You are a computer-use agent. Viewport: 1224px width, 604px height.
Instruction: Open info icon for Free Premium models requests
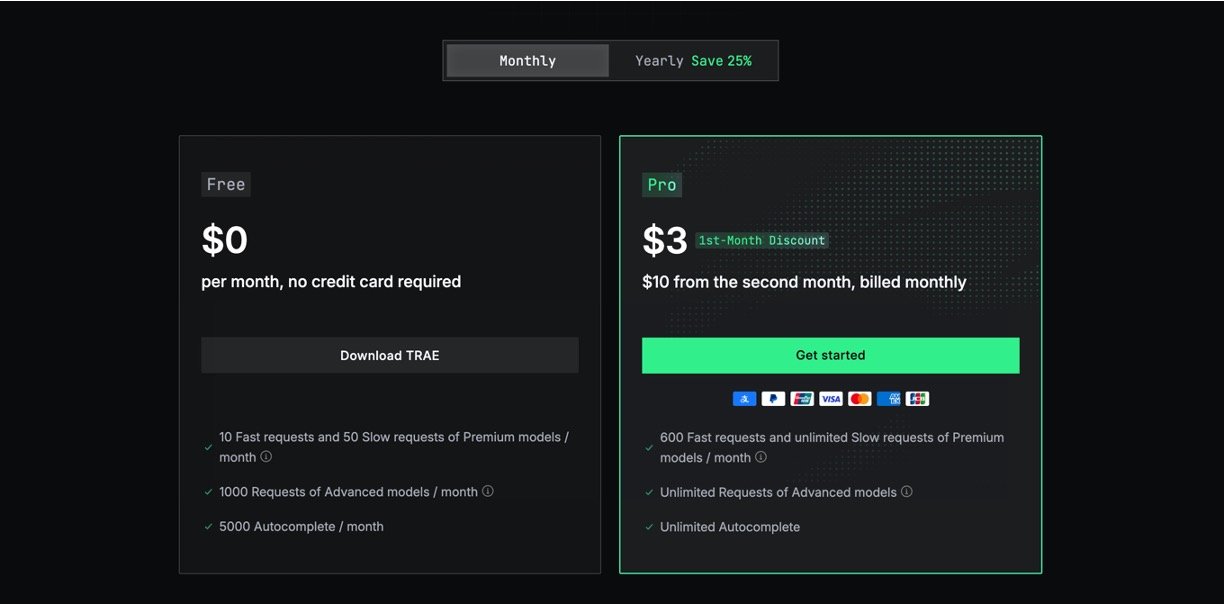point(266,457)
